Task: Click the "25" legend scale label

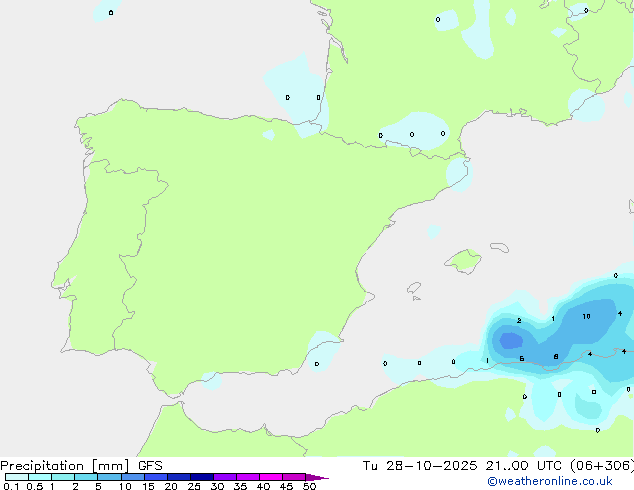Action: (194, 486)
